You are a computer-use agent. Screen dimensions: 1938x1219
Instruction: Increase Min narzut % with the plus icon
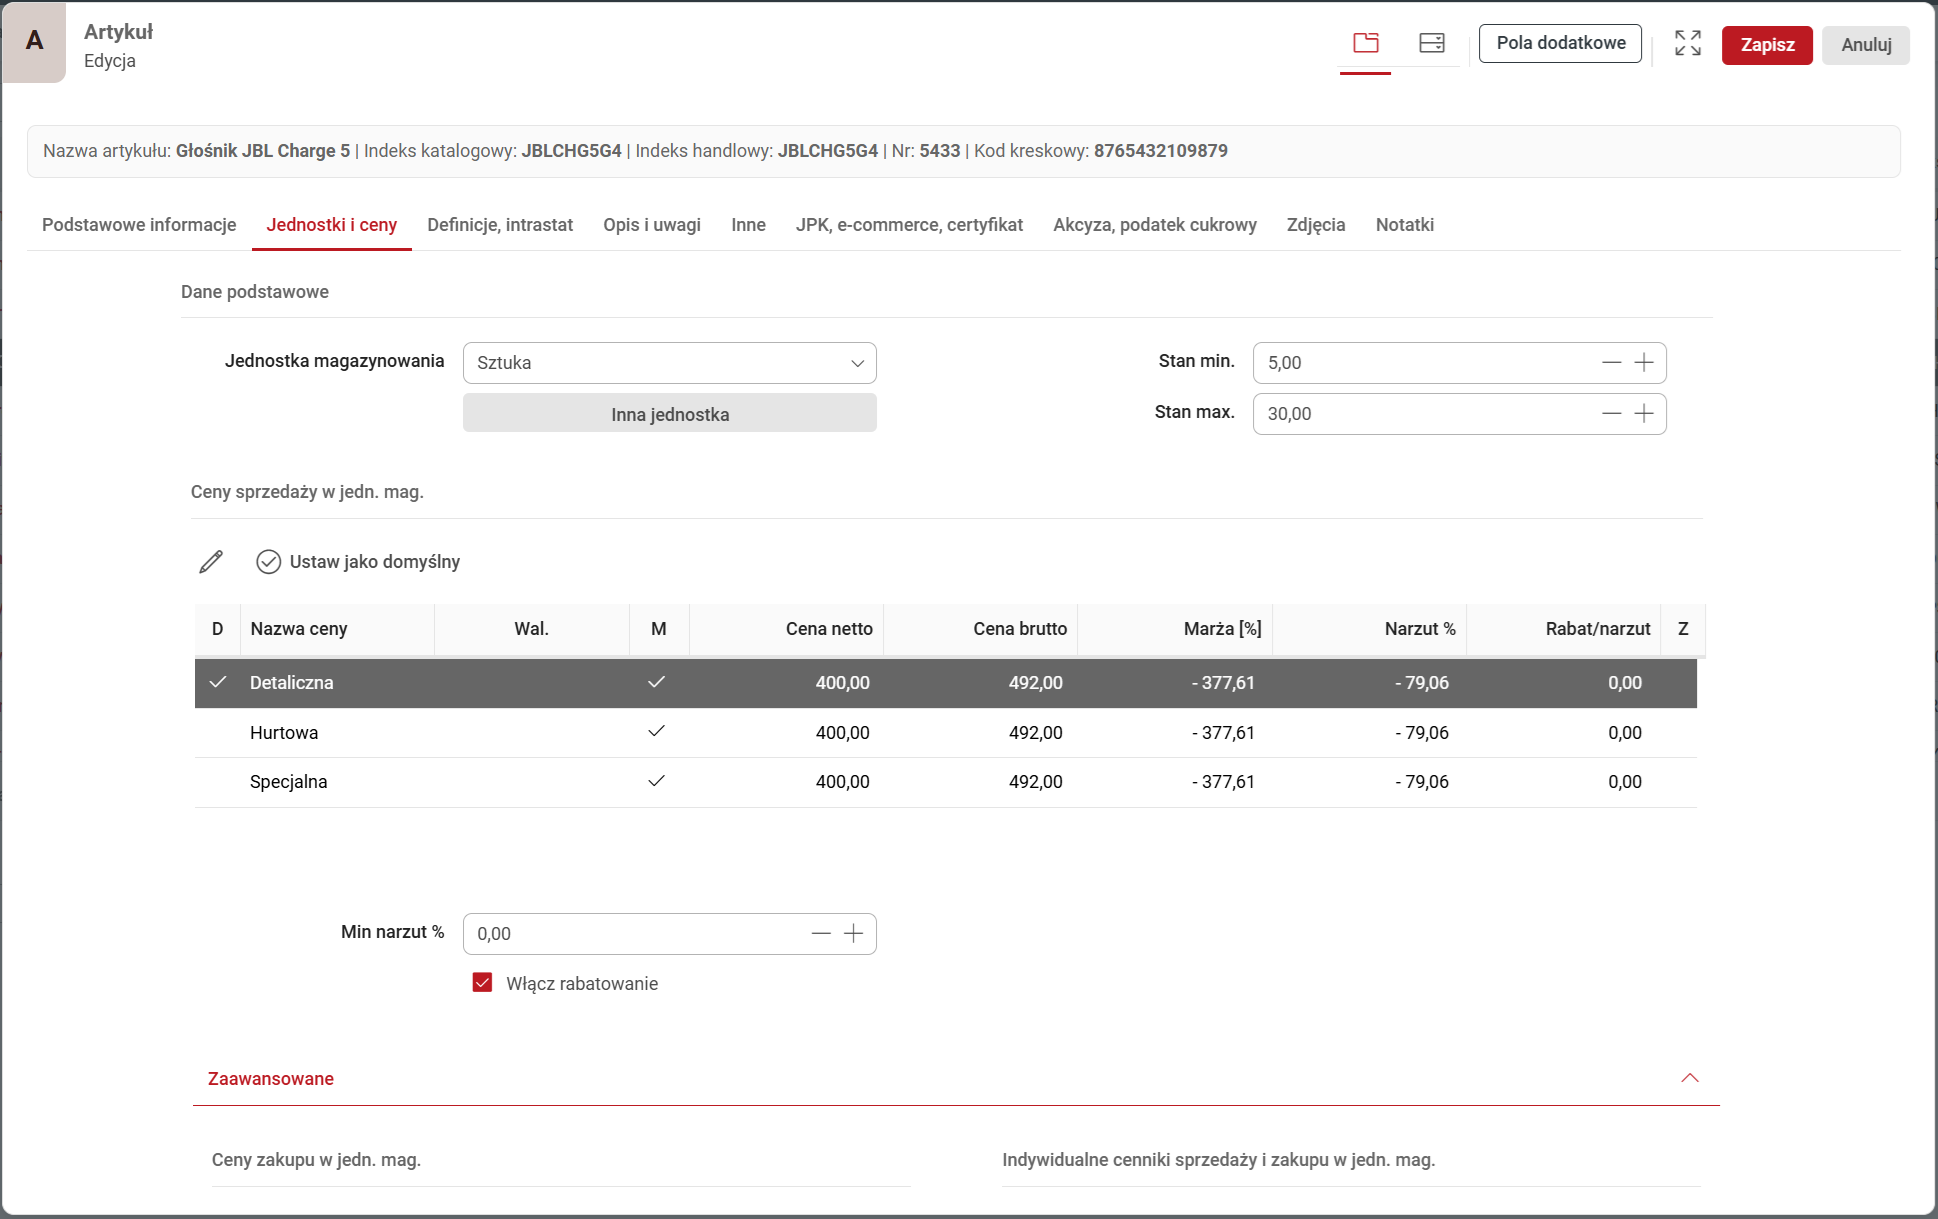[853, 934]
